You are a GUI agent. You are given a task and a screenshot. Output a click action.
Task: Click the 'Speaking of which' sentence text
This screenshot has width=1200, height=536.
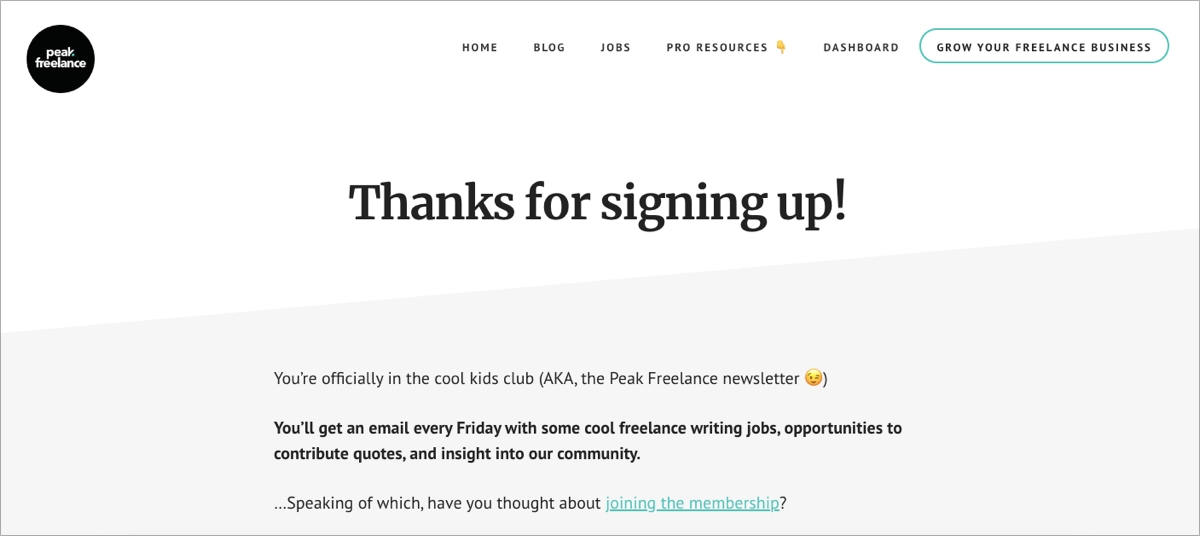438,504
